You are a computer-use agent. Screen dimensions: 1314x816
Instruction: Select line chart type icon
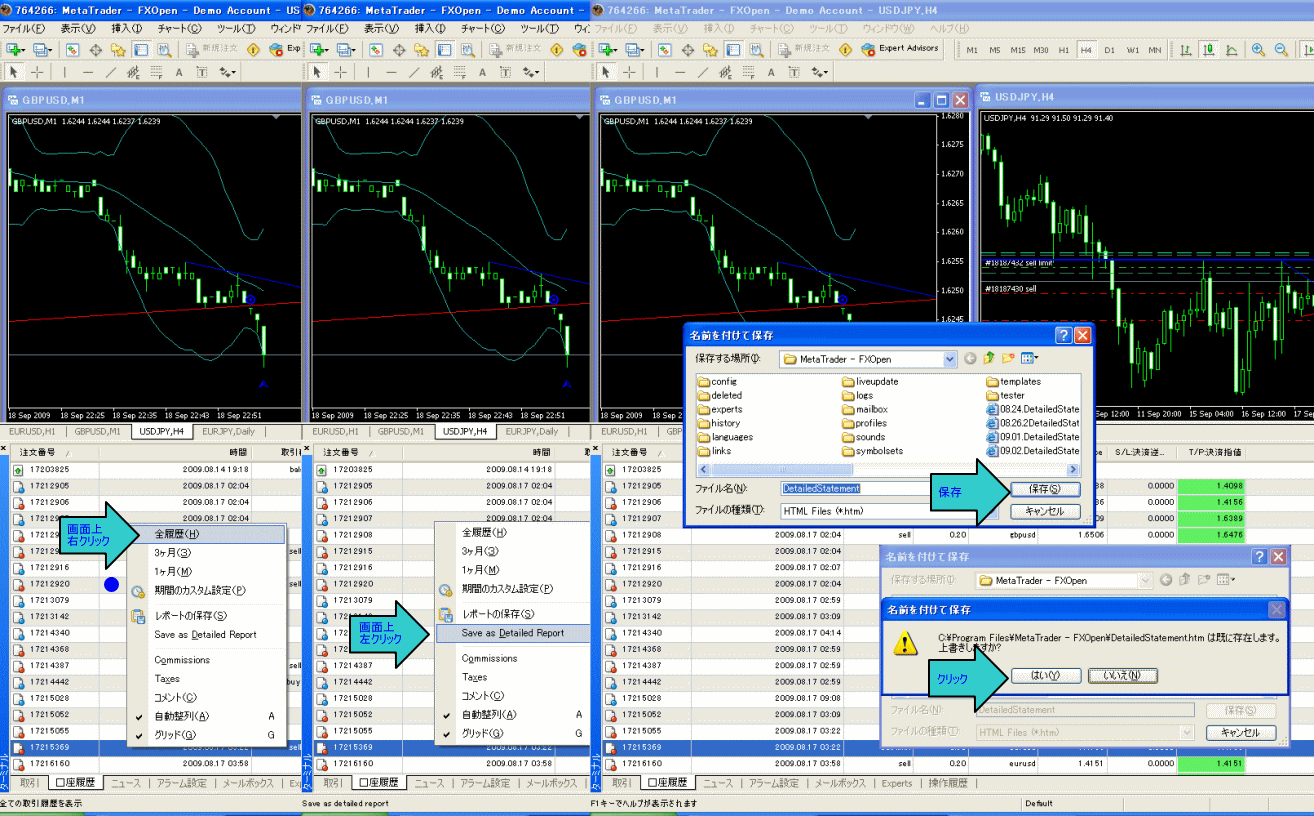(1231, 49)
